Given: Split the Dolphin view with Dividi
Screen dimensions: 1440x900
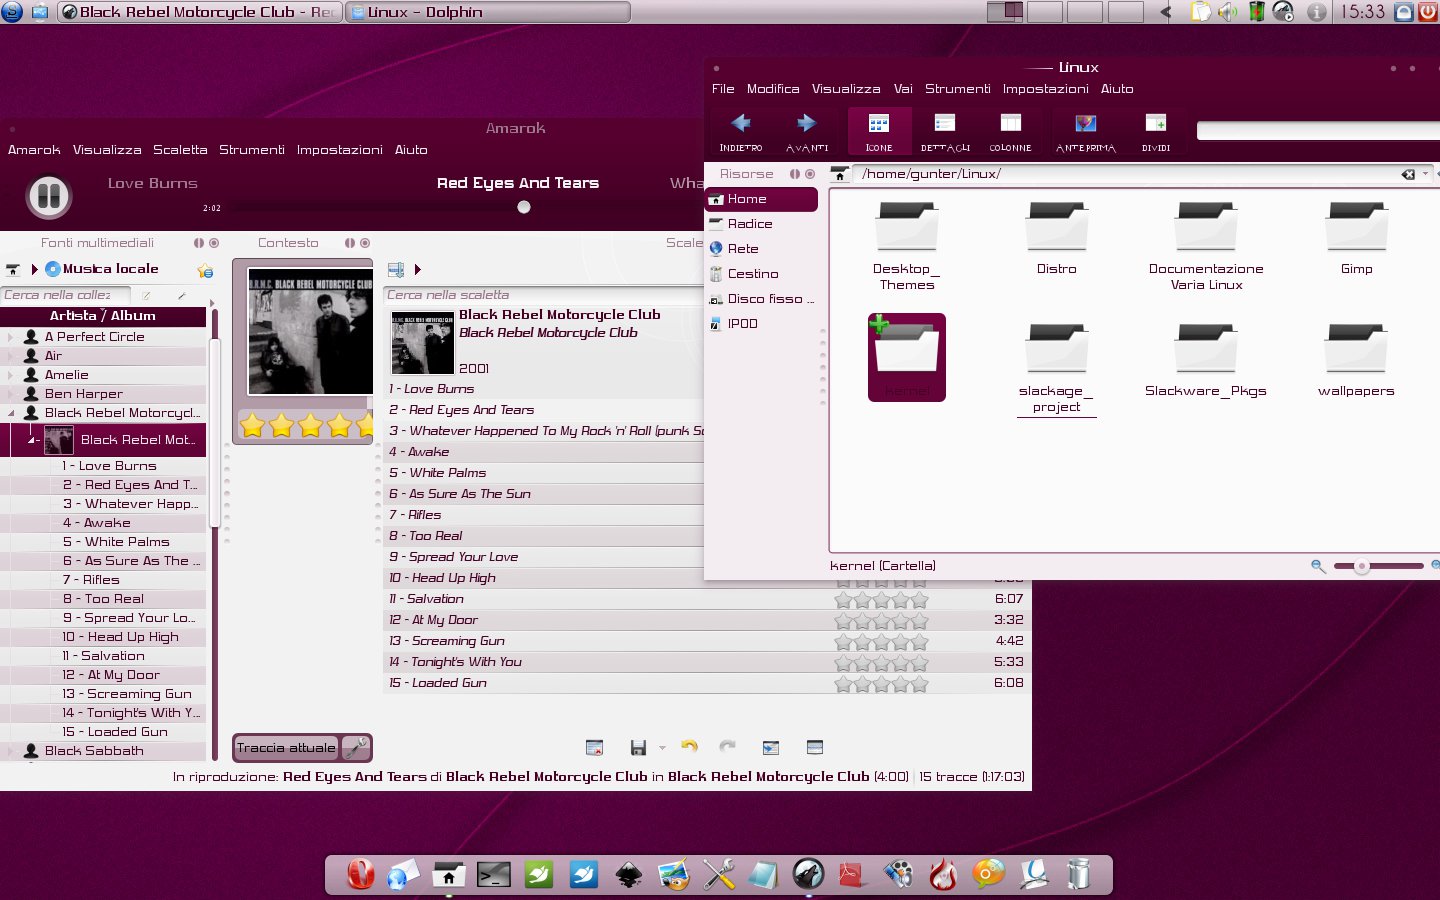Looking at the screenshot, I should (1156, 132).
